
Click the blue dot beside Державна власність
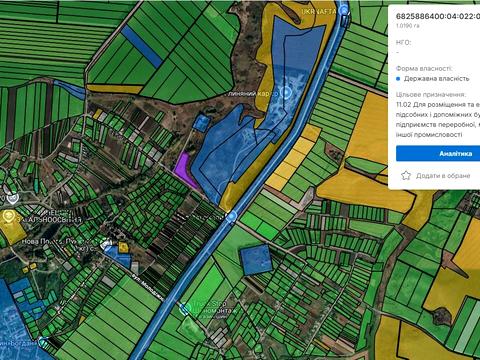(x=398, y=79)
